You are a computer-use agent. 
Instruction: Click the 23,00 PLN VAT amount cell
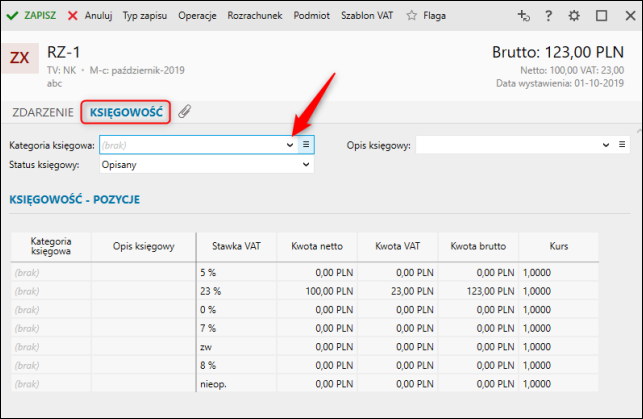tap(397, 291)
